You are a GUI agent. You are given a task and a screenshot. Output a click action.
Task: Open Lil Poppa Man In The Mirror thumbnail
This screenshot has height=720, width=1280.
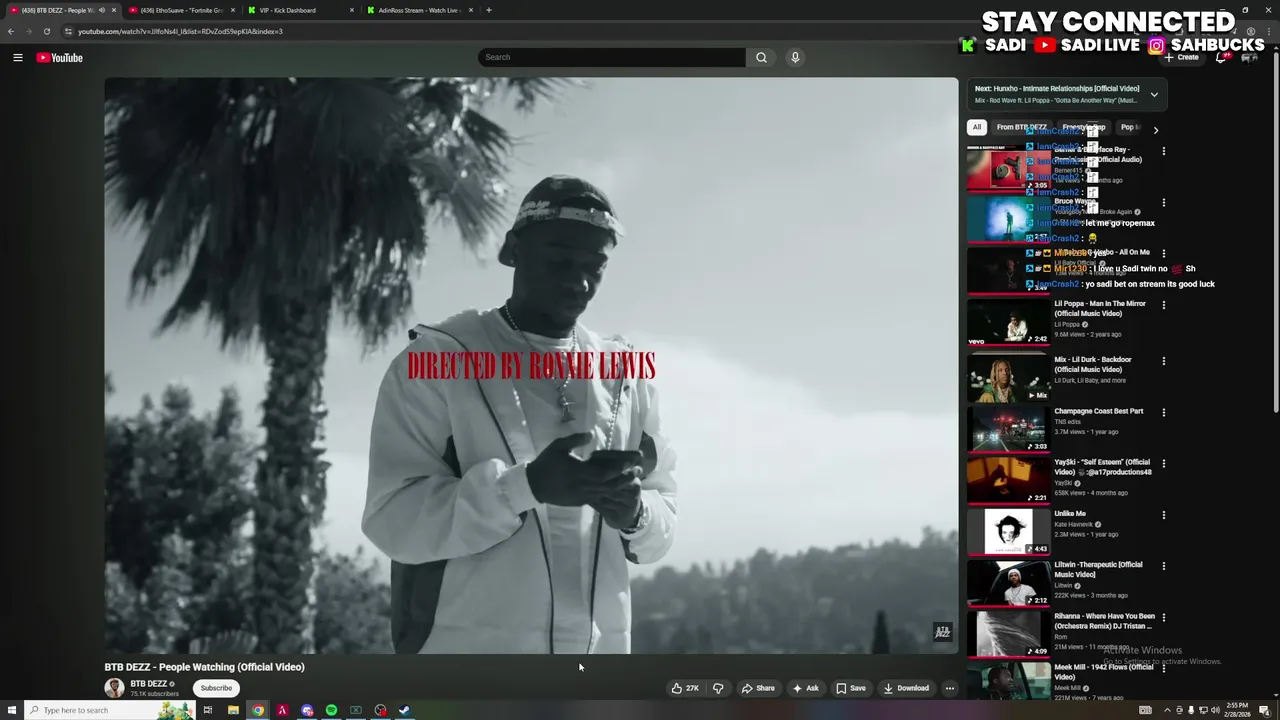coord(1008,321)
